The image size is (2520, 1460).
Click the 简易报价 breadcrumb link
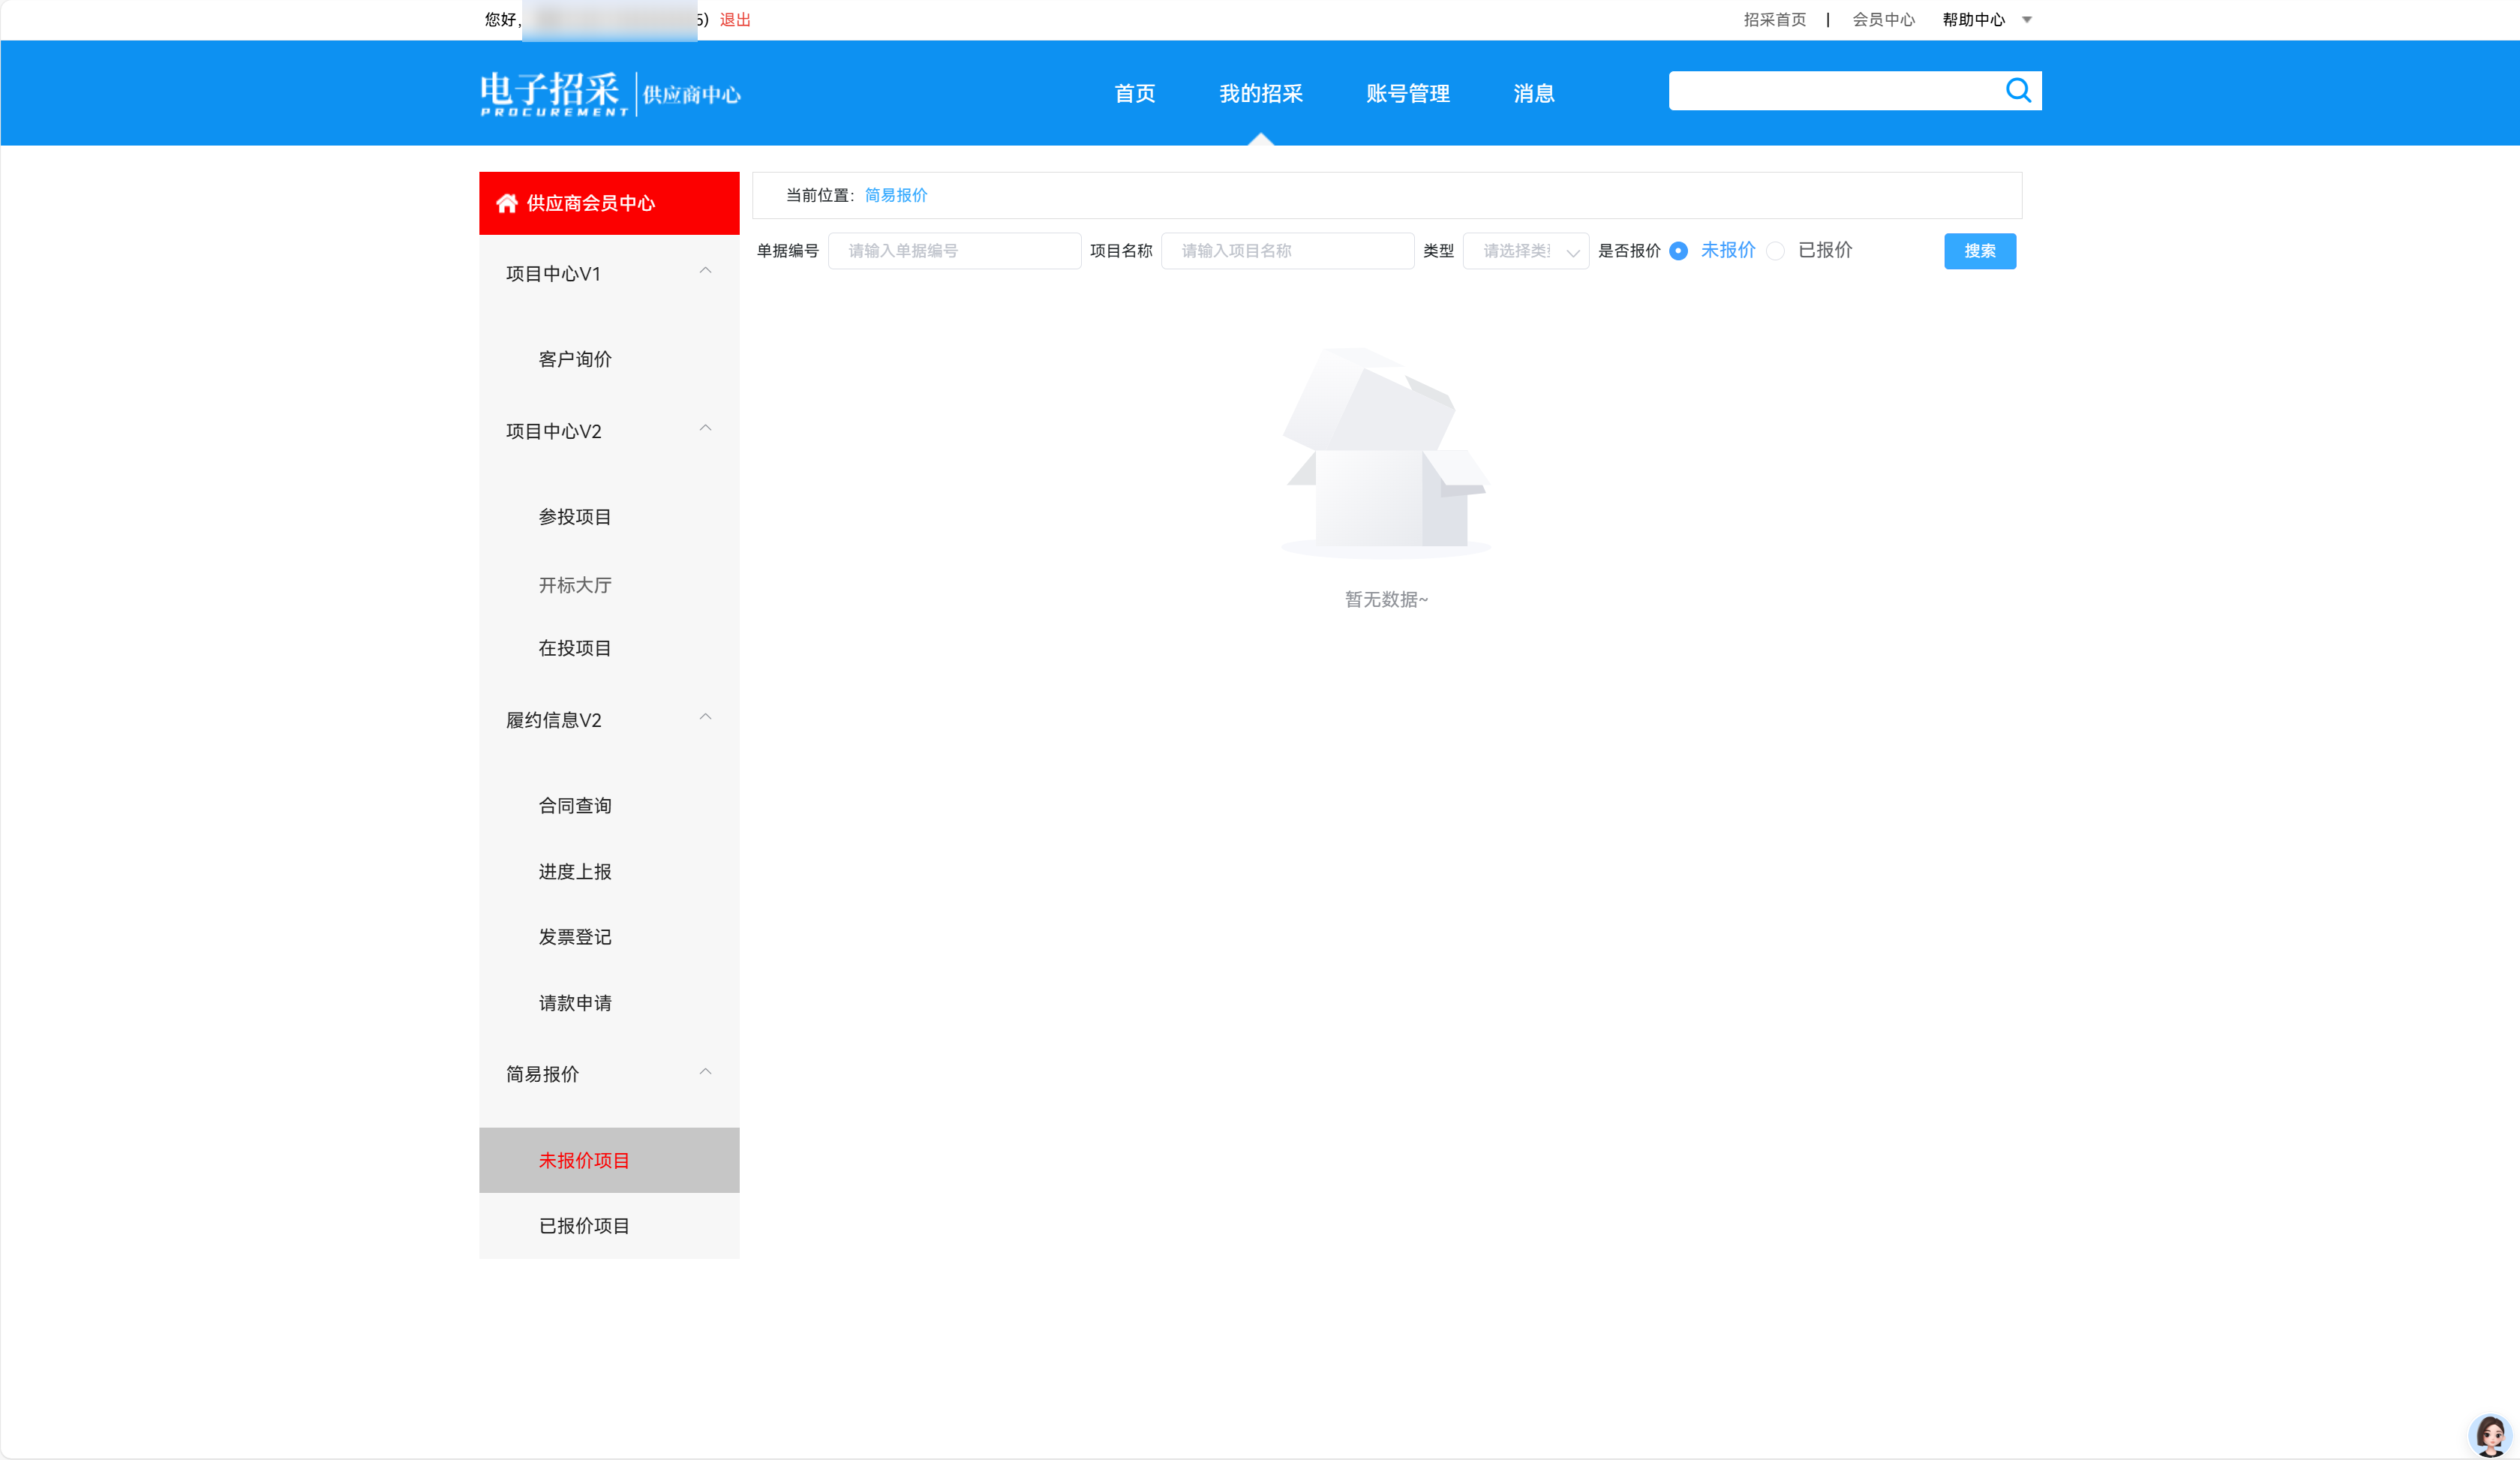click(x=896, y=195)
